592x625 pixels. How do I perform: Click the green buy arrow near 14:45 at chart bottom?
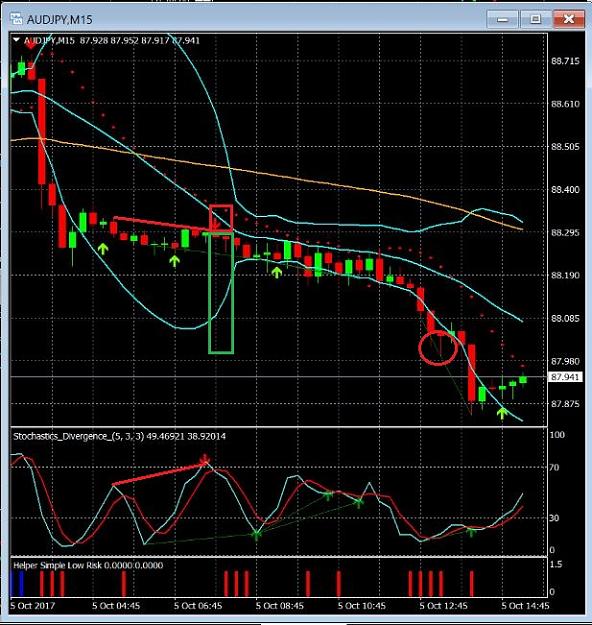[502, 413]
